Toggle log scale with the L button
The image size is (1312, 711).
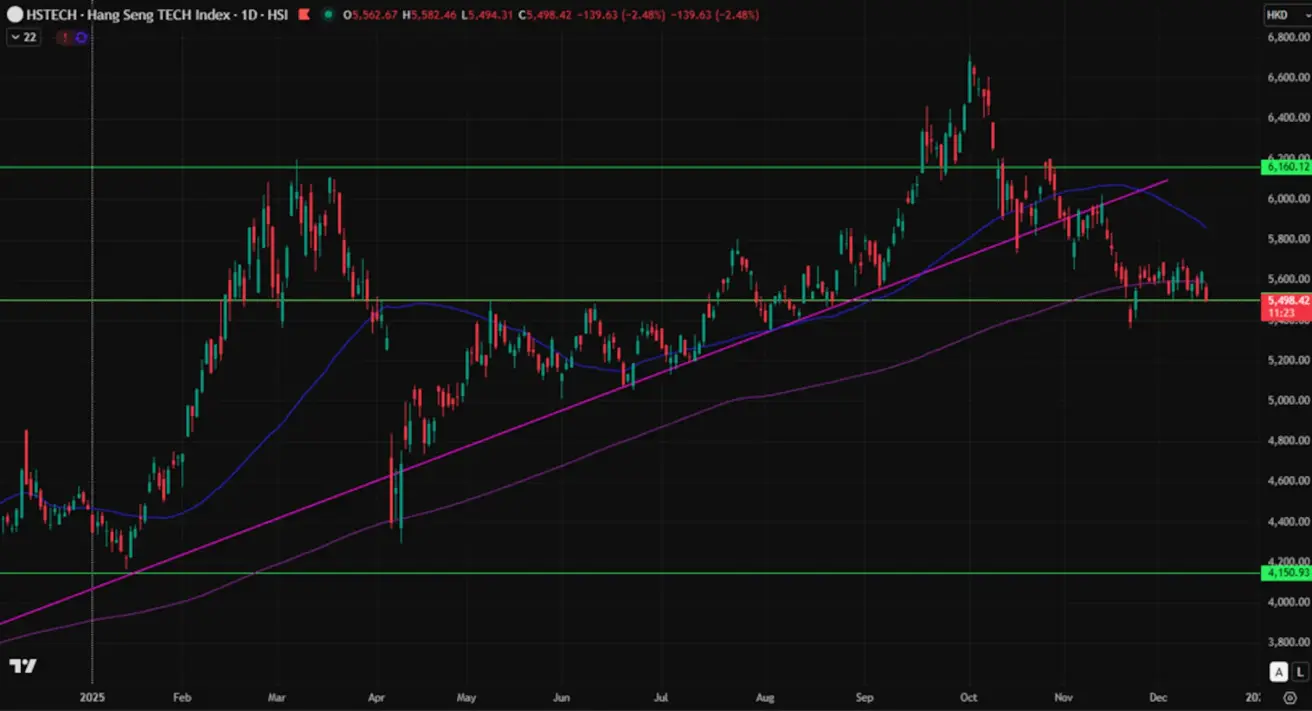(1297, 671)
